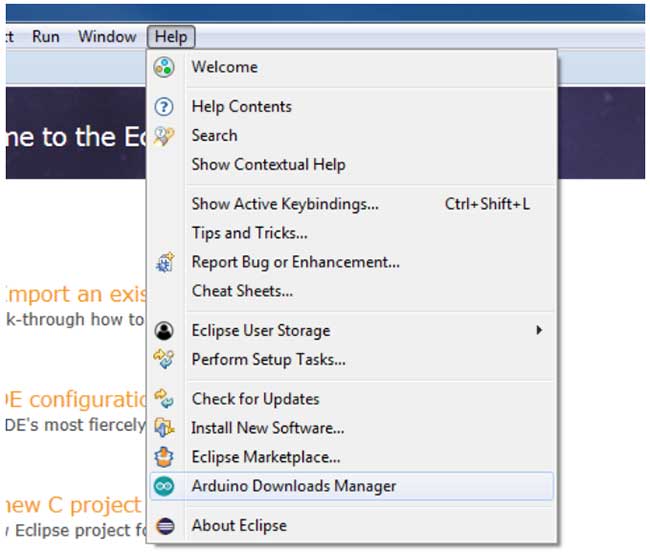
Task: Click the Report Bug or Enhancement icon
Action: click(165, 263)
